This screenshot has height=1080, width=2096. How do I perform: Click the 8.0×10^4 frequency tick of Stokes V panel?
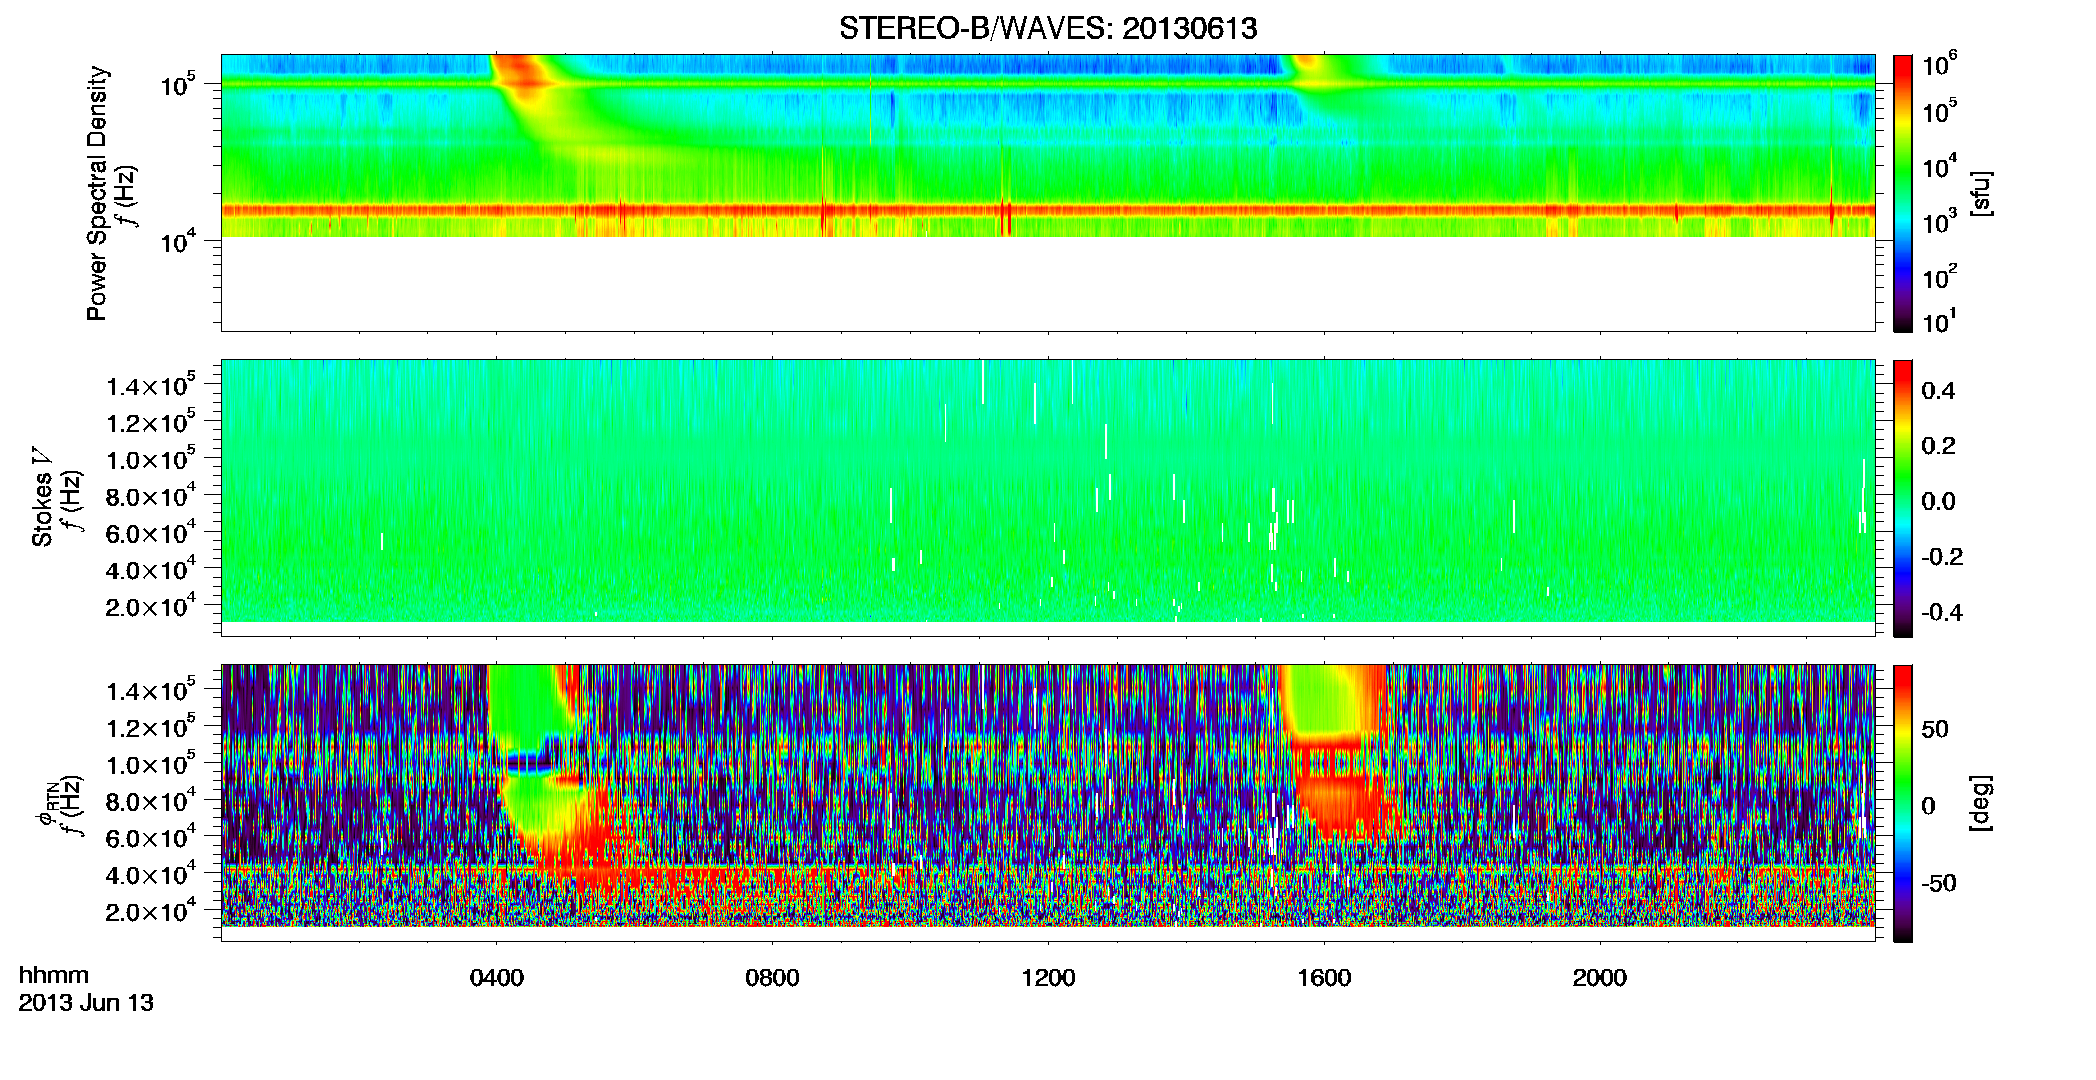(151, 496)
